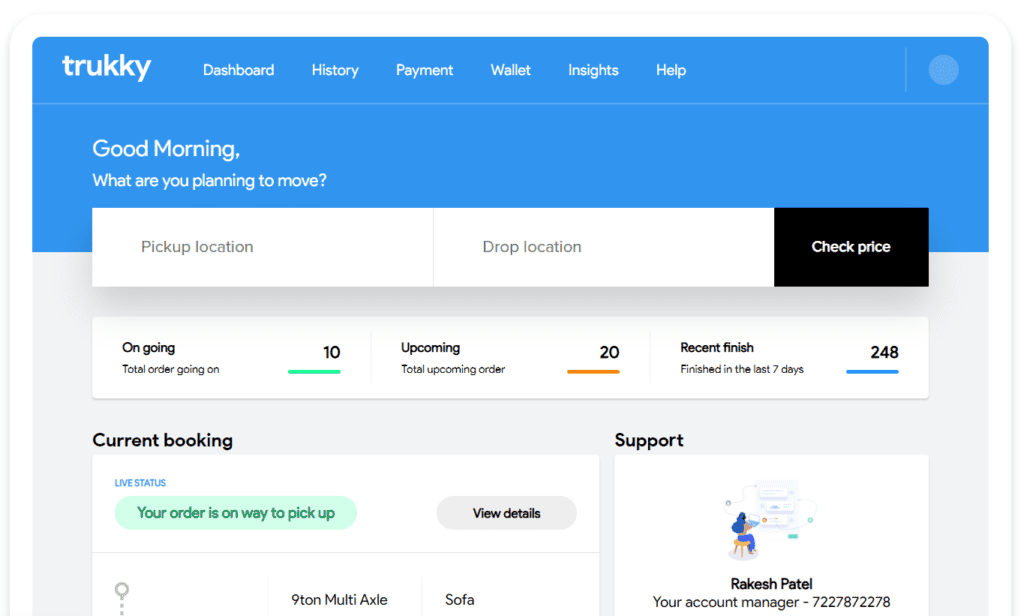Switch to the Insights page
This screenshot has height=616, width=1024.
(x=593, y=70)
